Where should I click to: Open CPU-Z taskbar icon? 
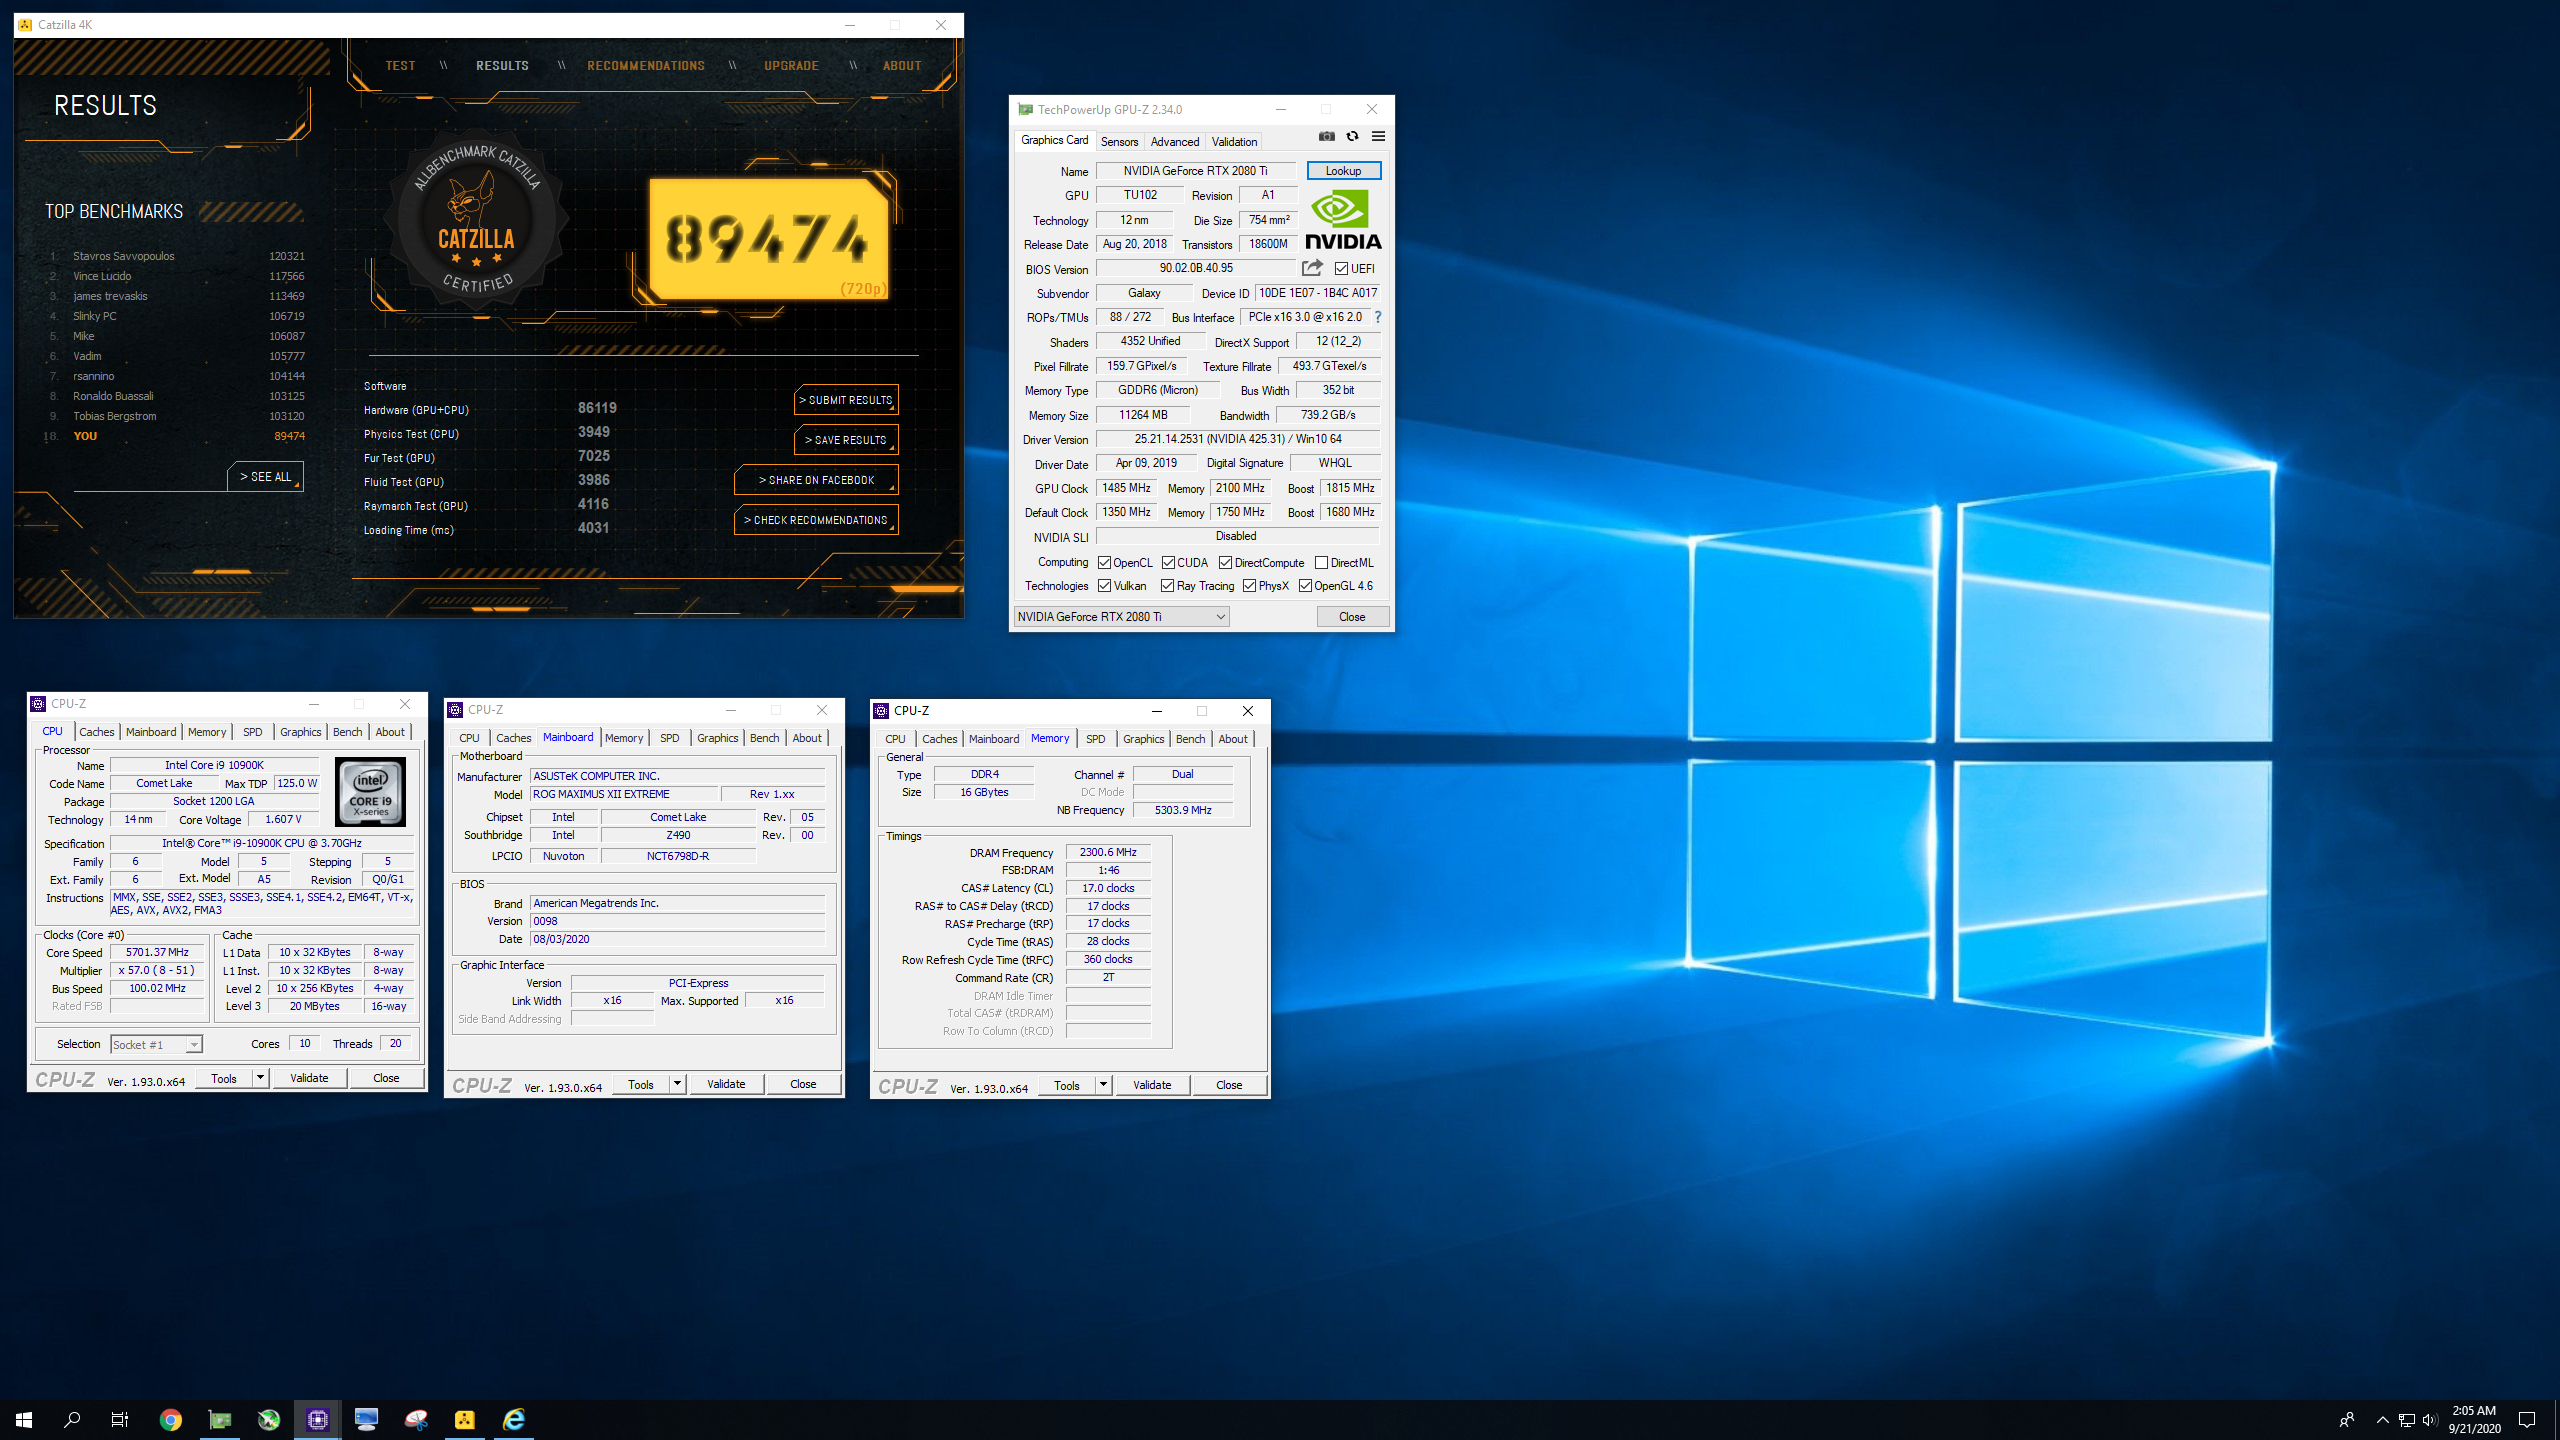[x=318, y=1419]
